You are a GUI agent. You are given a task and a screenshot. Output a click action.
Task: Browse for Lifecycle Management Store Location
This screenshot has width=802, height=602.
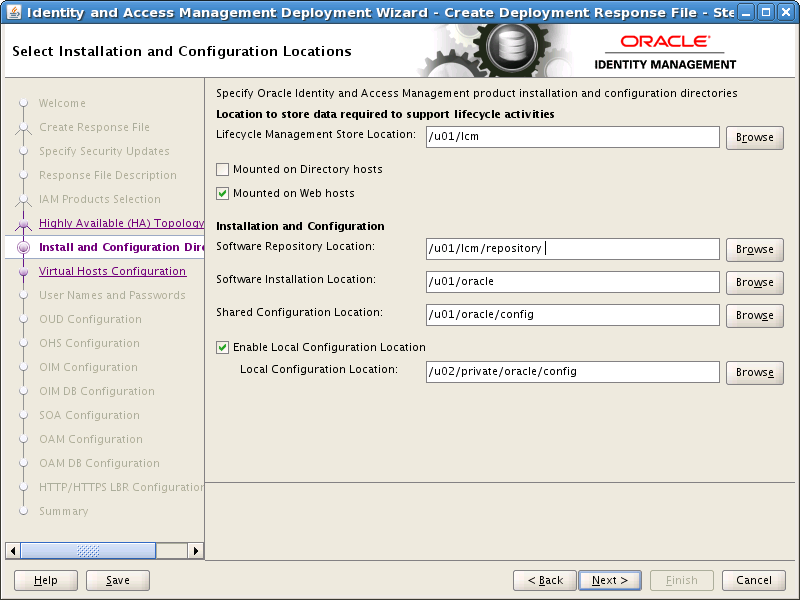pos(754,138)
